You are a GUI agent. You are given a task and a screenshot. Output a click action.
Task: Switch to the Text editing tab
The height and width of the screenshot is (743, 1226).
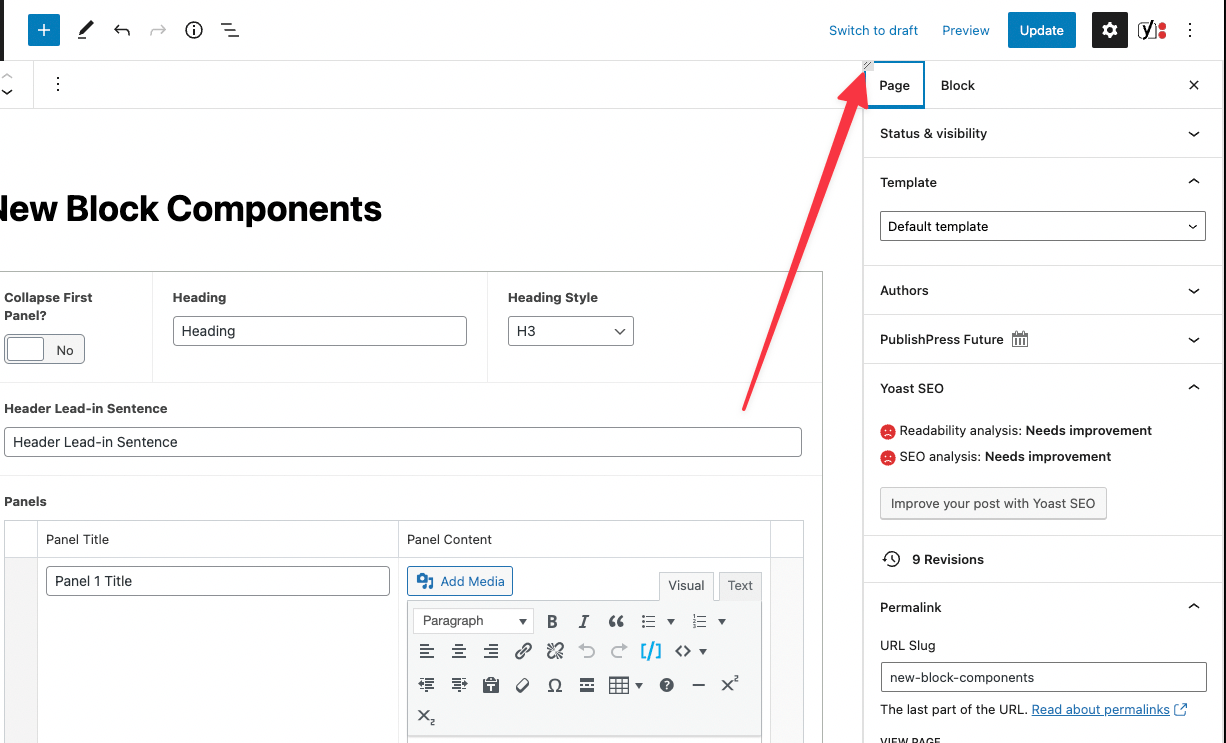tap(739, 585)
